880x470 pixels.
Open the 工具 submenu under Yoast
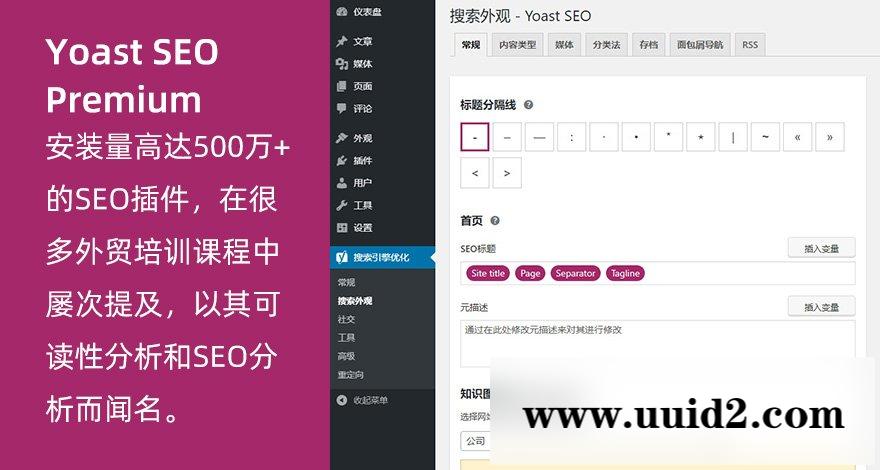pos(346,337)
